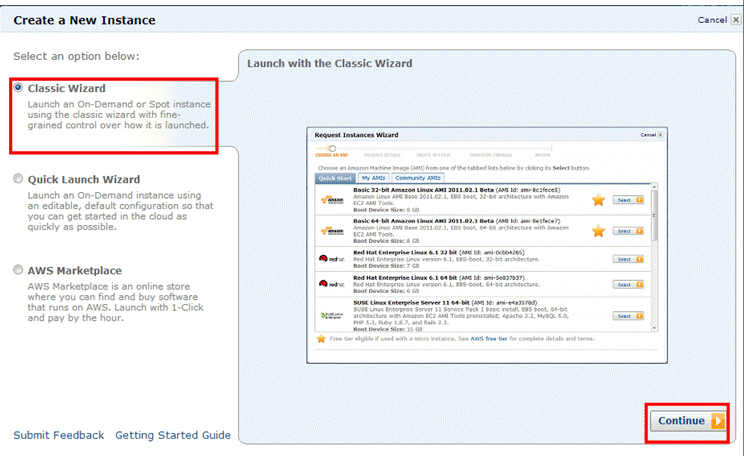Click the Continue button
This screenshot has width=744, height=456.
(x=688, y=420)
